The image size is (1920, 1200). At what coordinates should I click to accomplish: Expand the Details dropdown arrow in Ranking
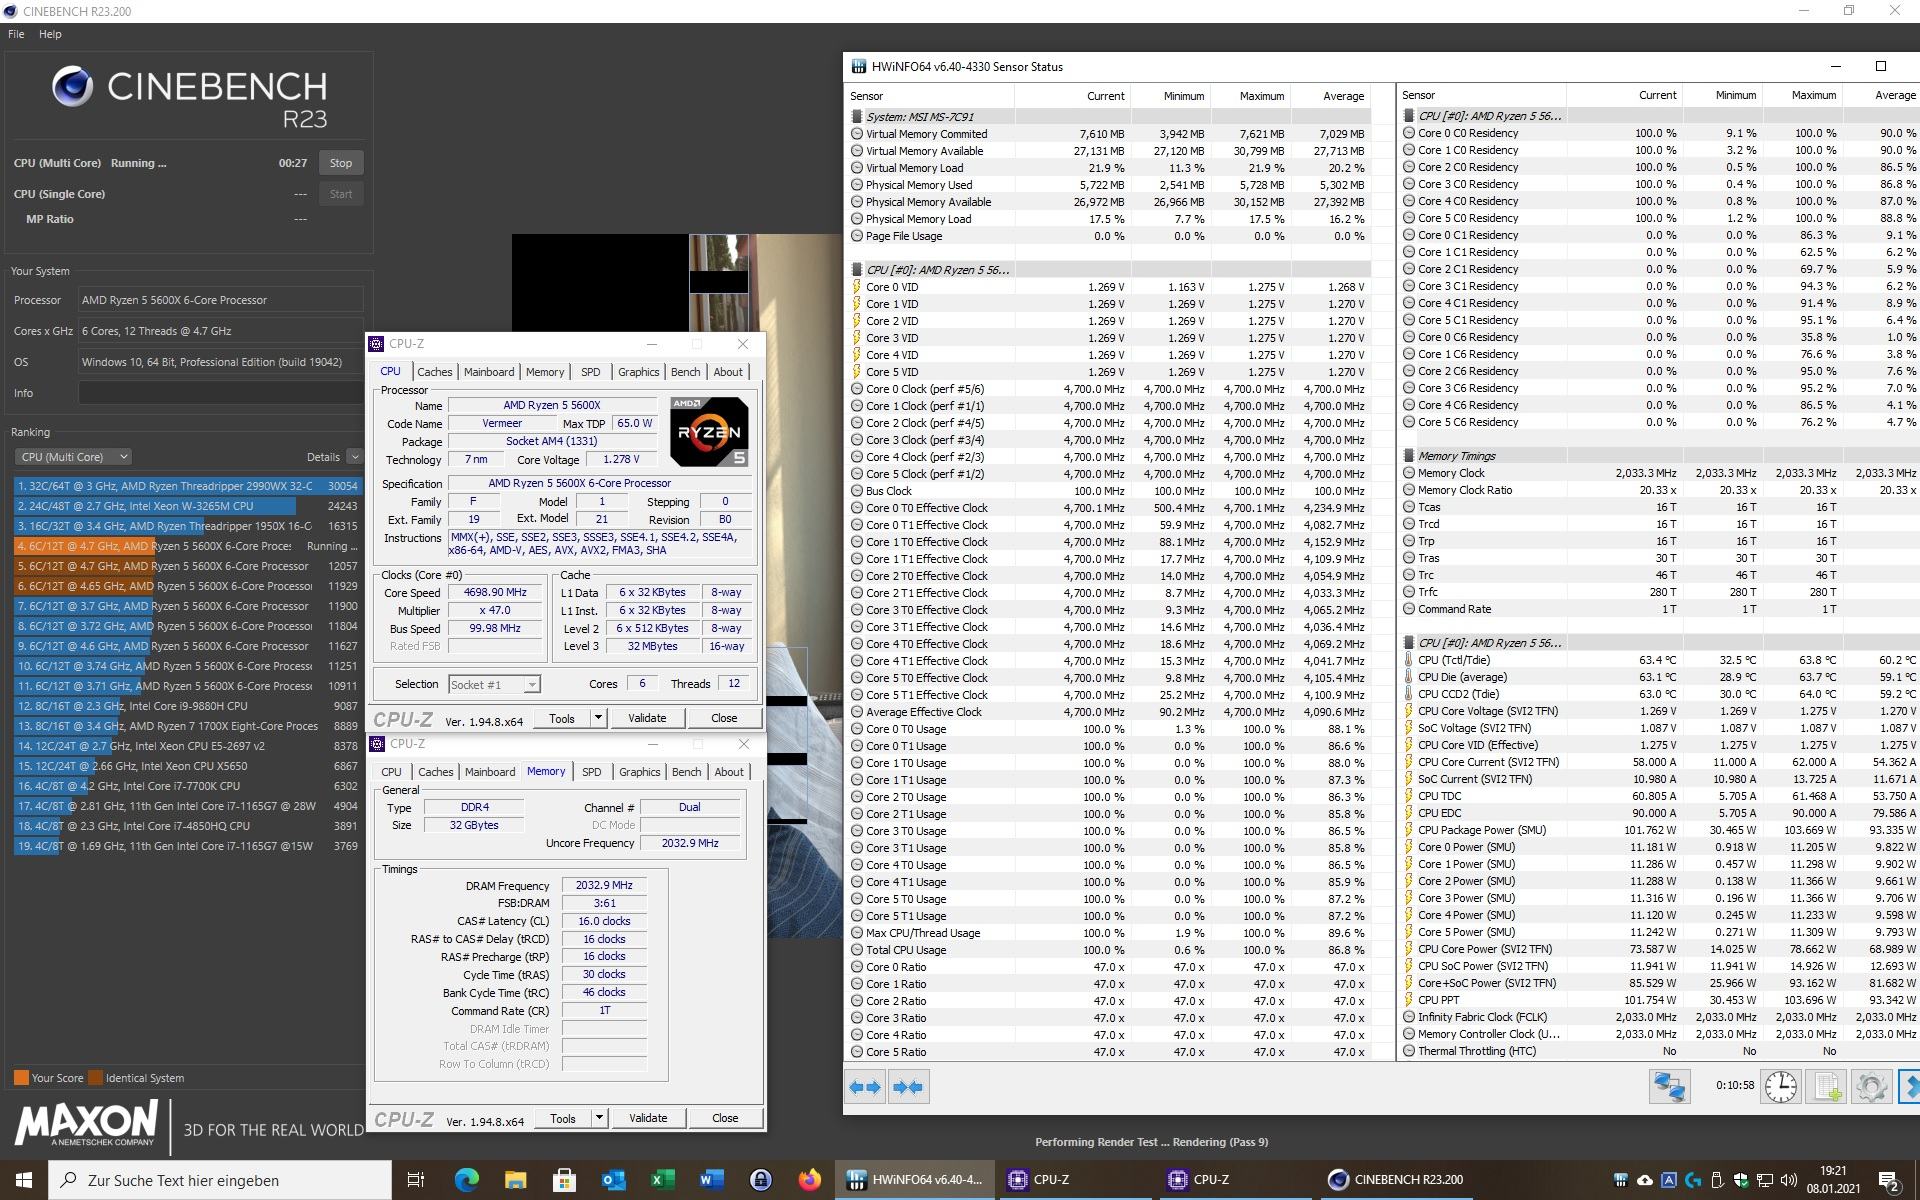pyautogui.click(x=354, y=457)
